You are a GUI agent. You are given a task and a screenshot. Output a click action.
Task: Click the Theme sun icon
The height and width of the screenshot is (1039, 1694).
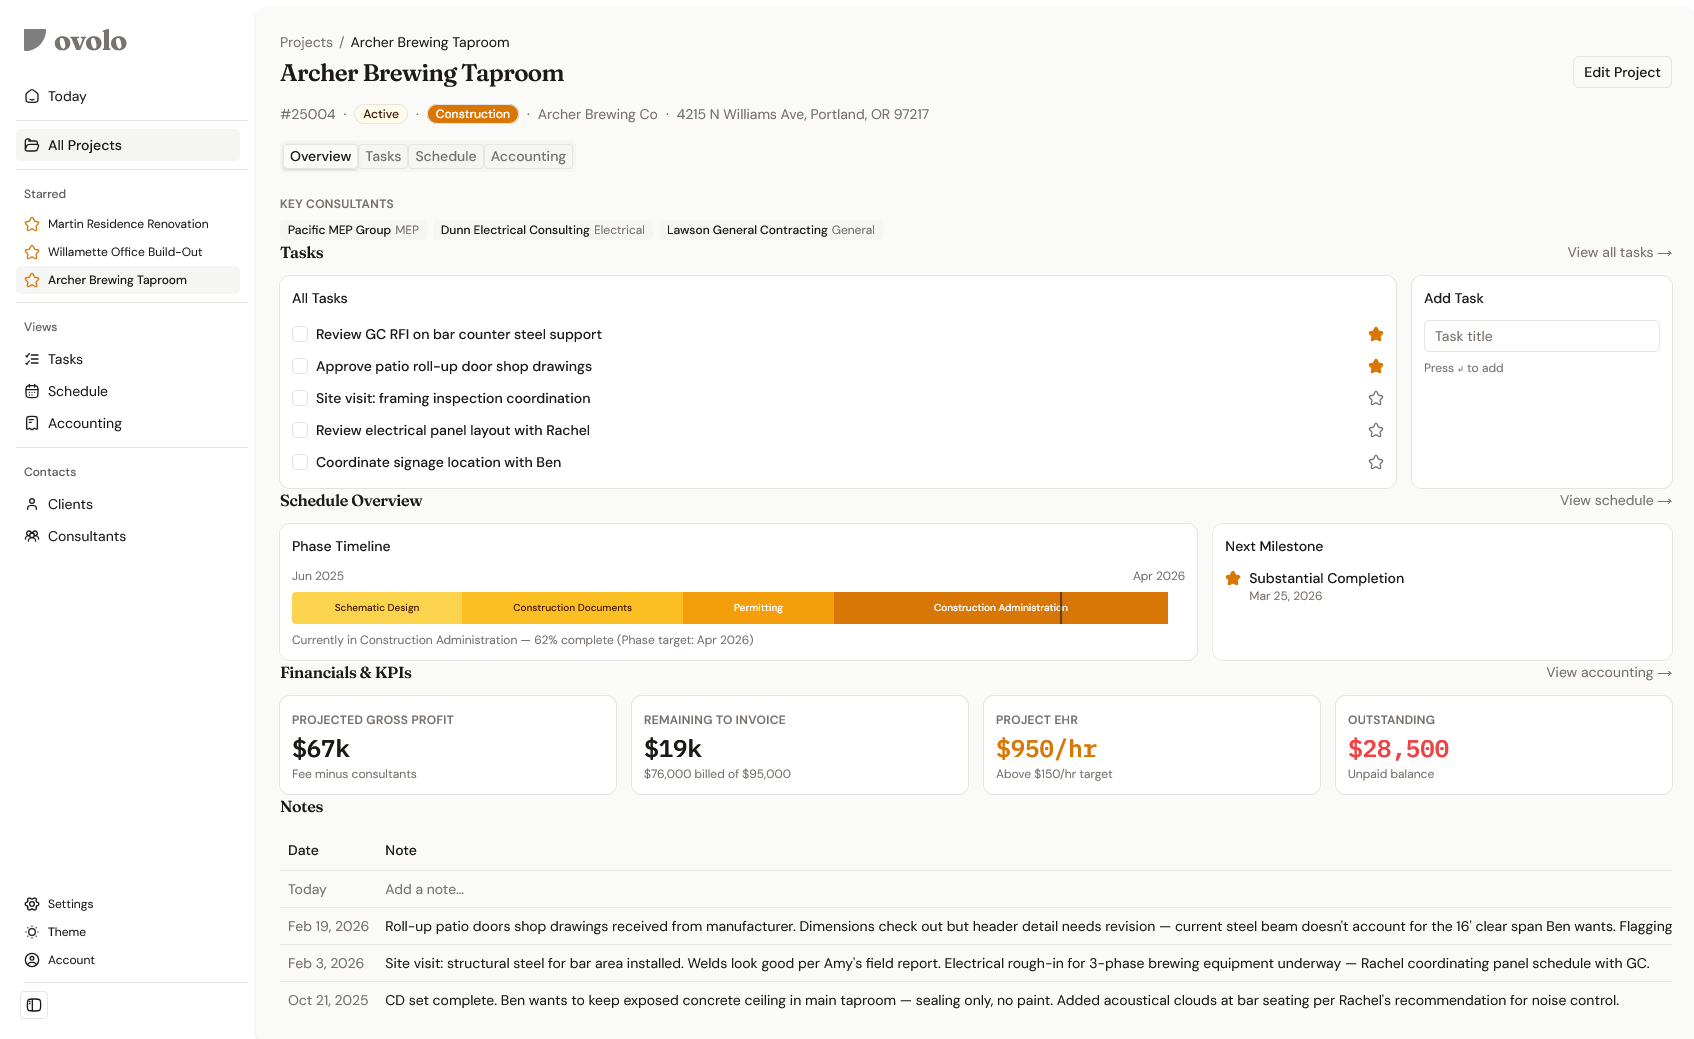(32, 932)
